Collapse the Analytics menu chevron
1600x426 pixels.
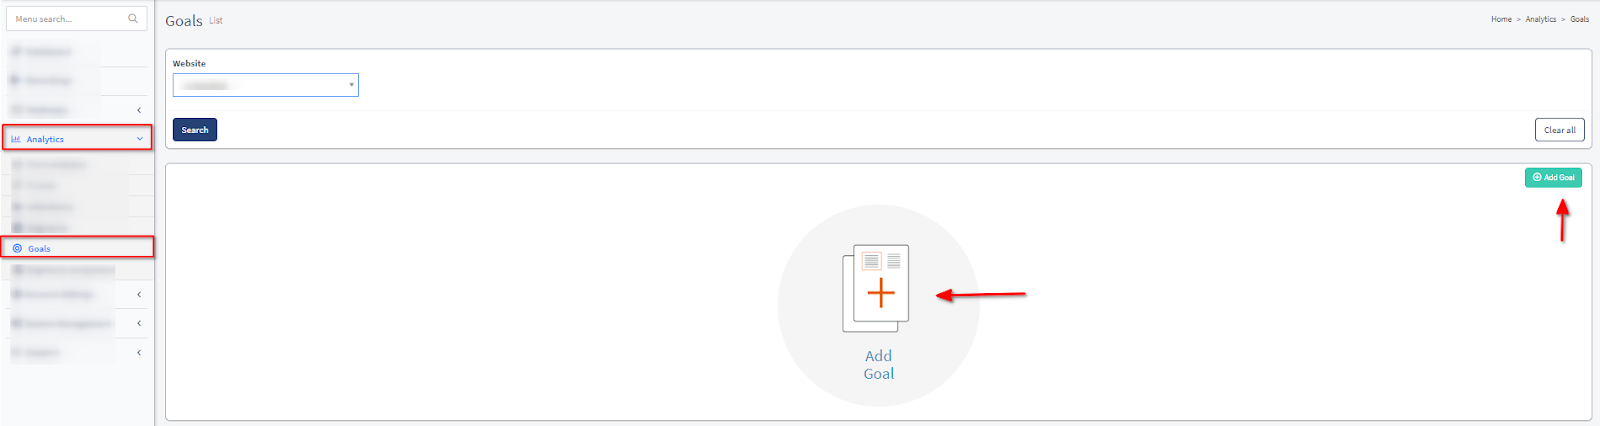139,139
